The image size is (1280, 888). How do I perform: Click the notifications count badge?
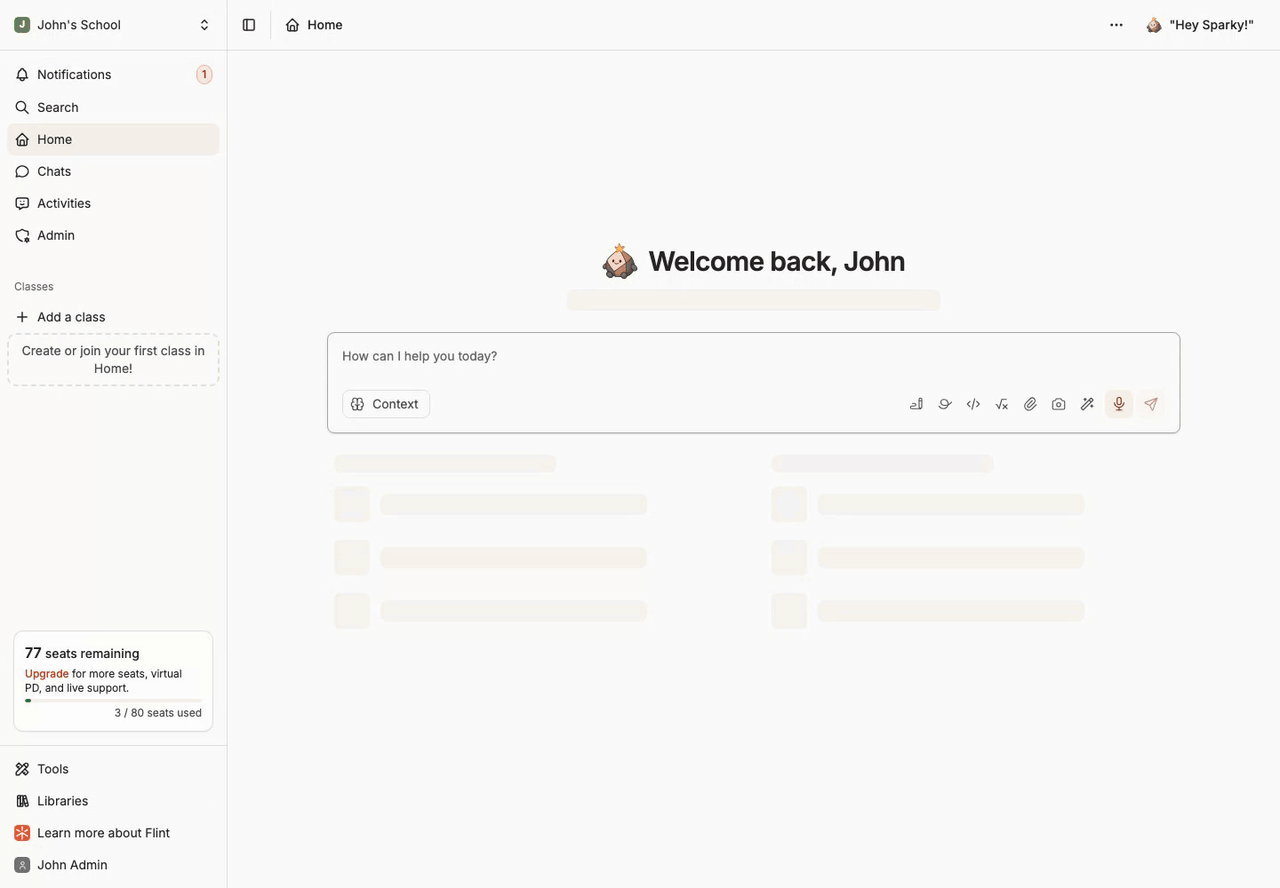pos(204,75)
